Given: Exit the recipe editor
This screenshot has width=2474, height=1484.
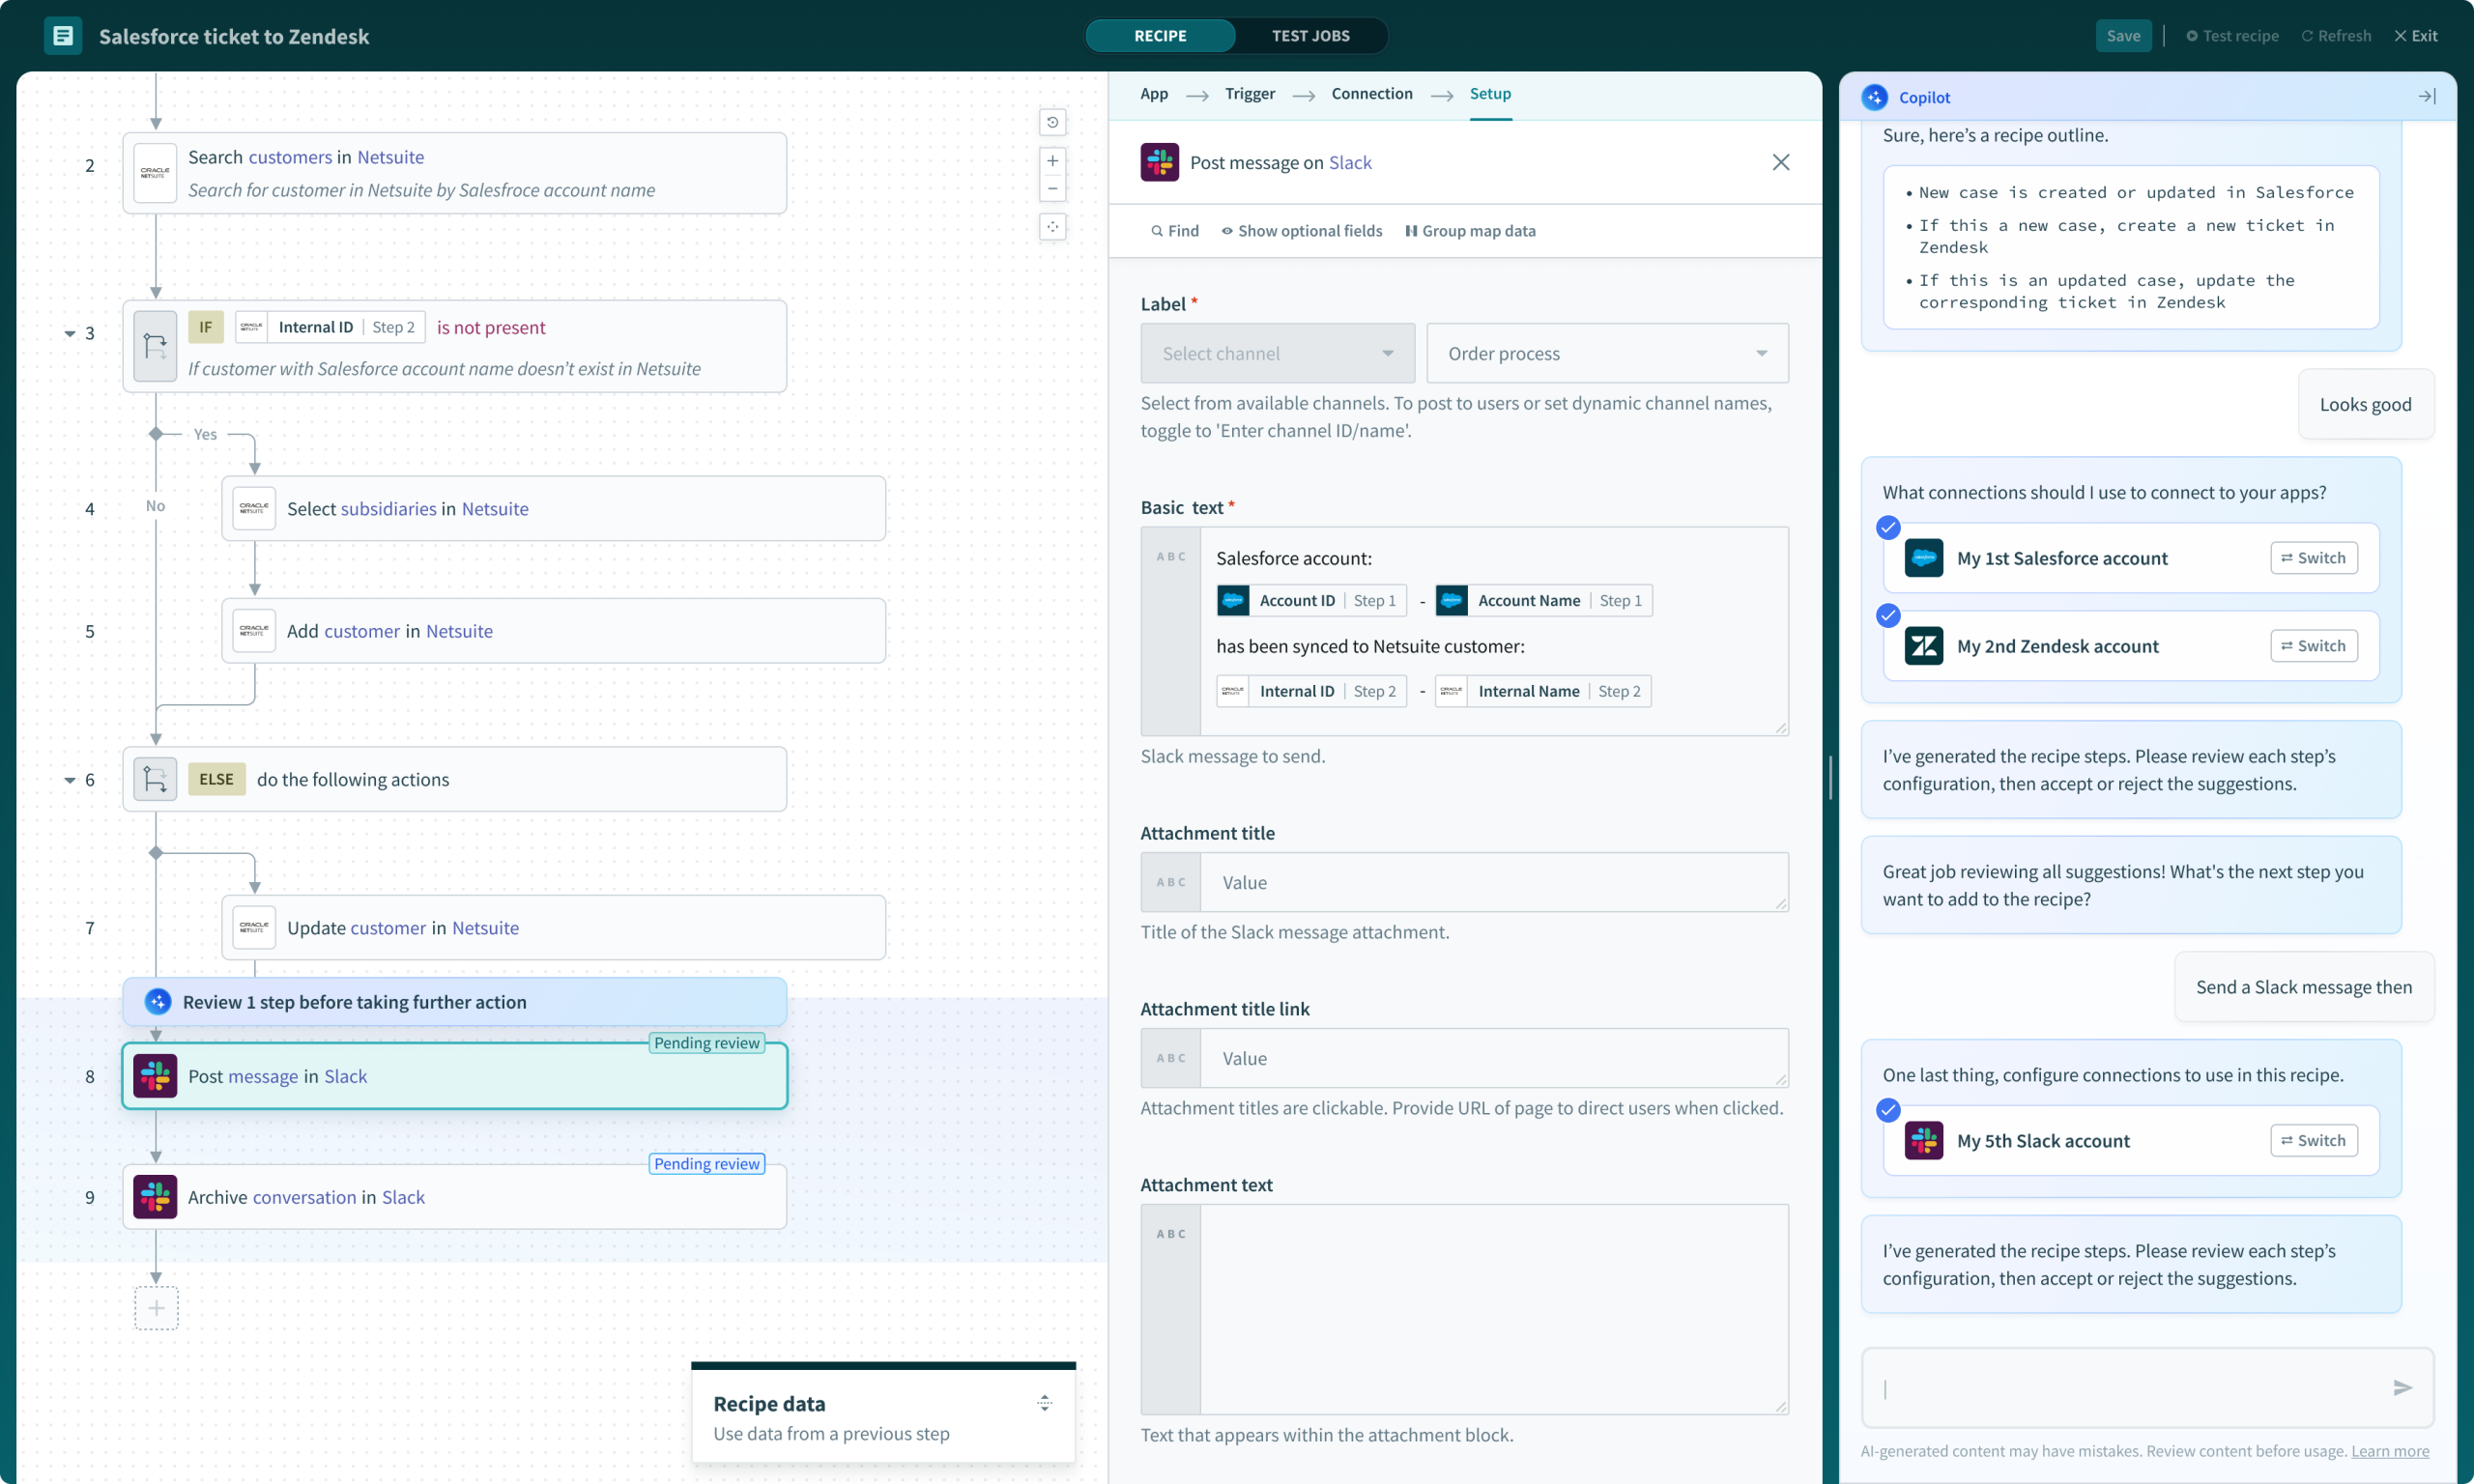Looking at the screenshot, I should pyautogui.click(x=2415, y=36).
